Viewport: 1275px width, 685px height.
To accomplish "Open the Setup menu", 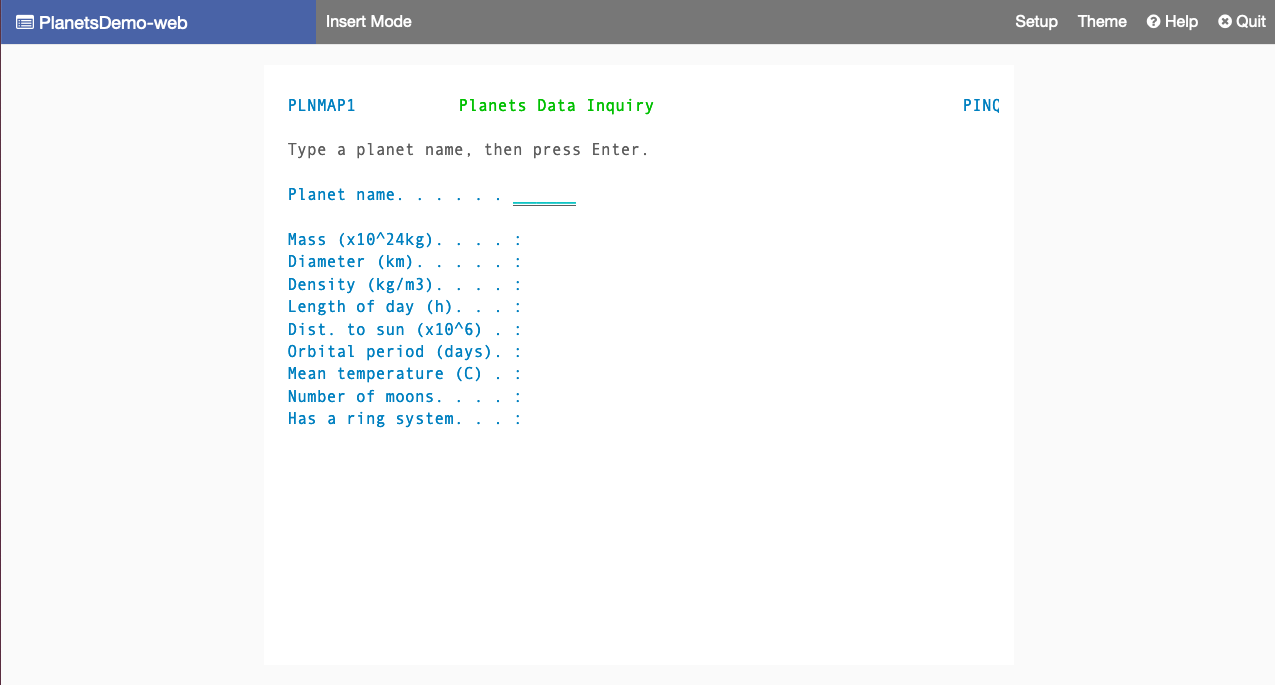I will tap(1036, 21).
